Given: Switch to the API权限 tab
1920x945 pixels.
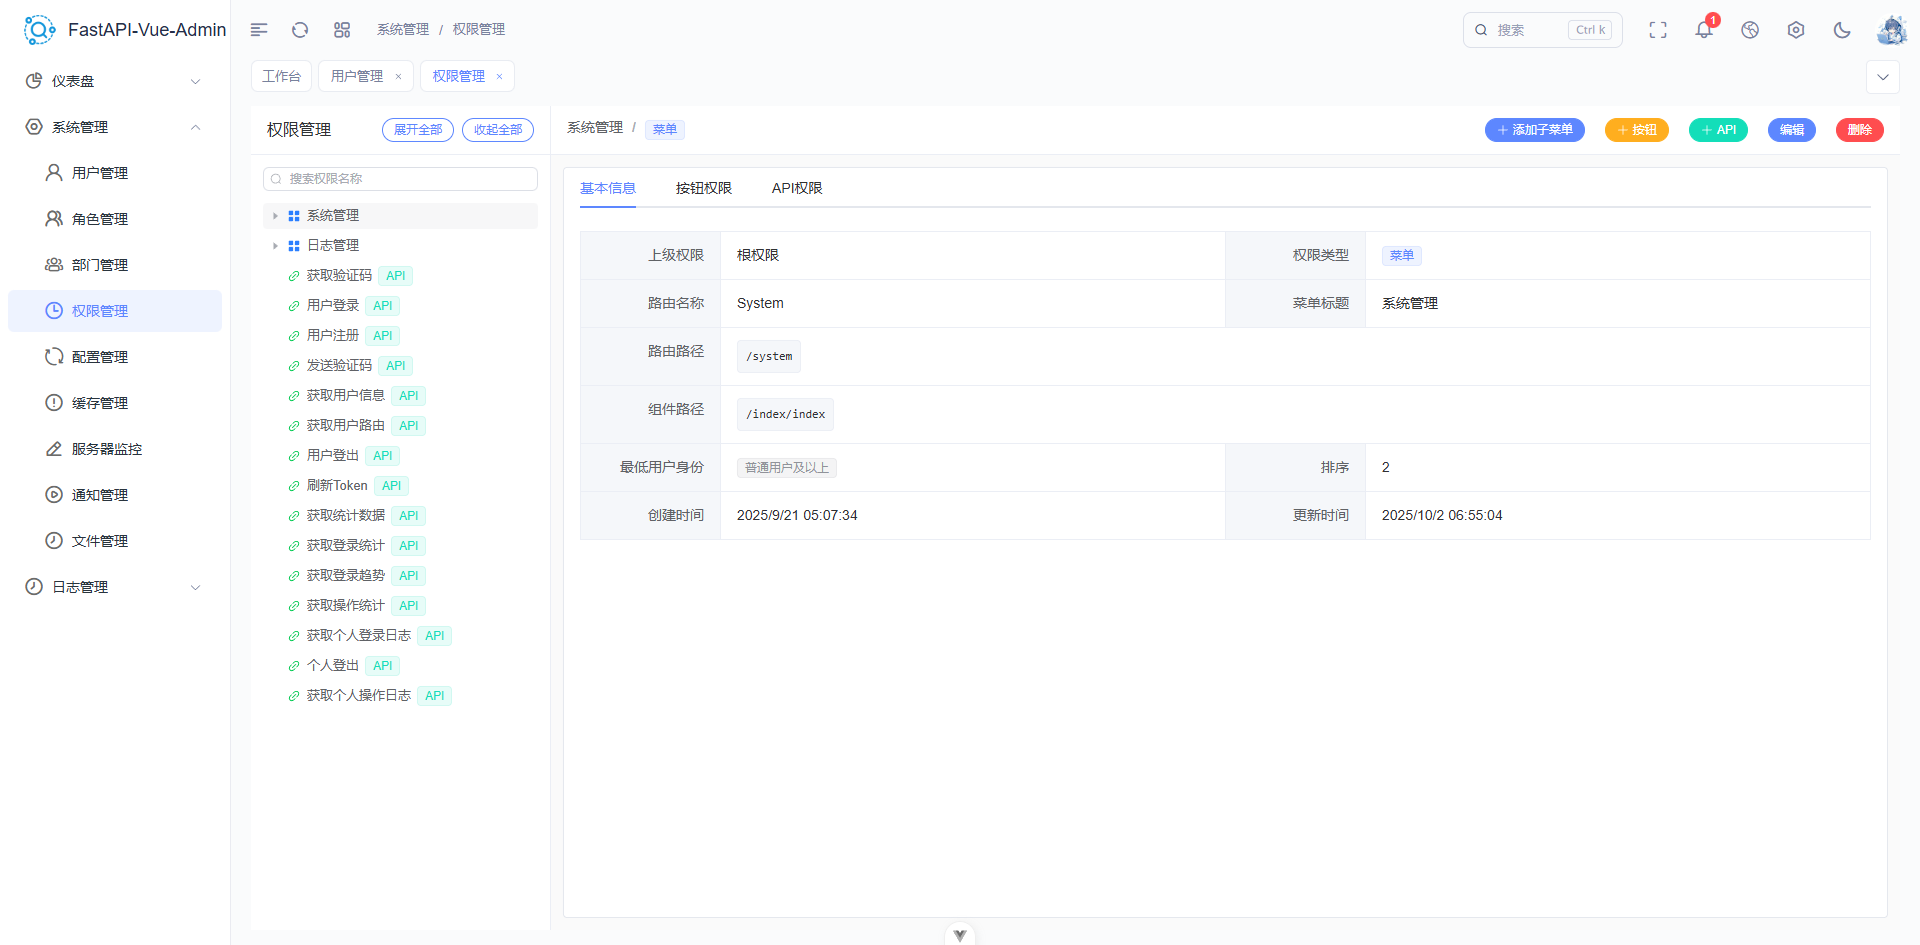Looking at the screenshot, I should (796, 188).
